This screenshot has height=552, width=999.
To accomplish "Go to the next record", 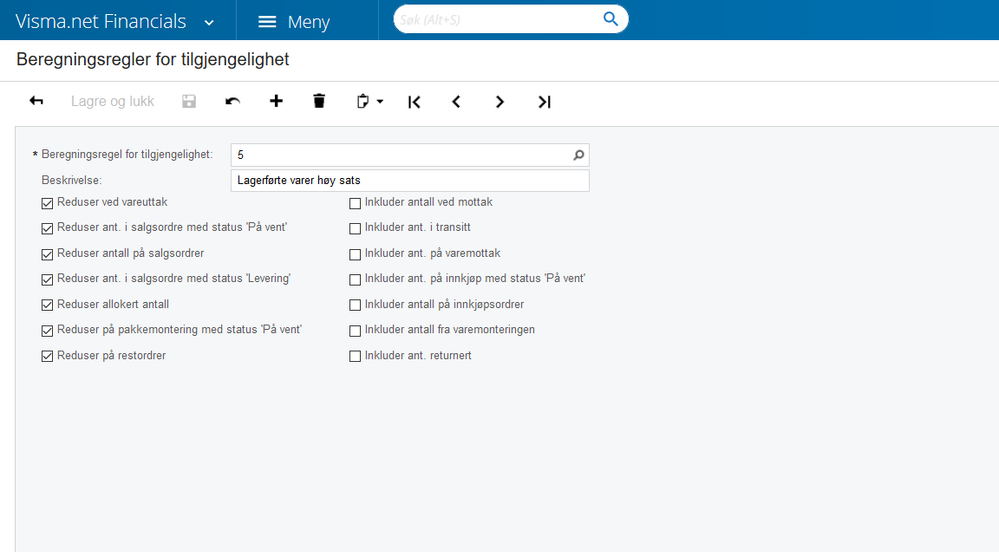I will click(500, 102).
